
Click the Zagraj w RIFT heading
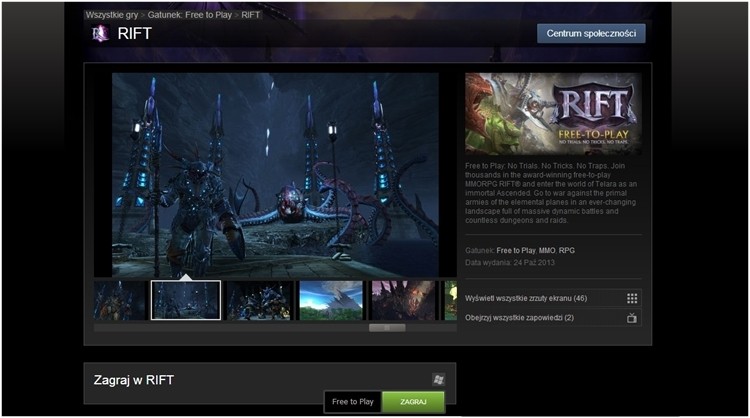coord(134,380)
